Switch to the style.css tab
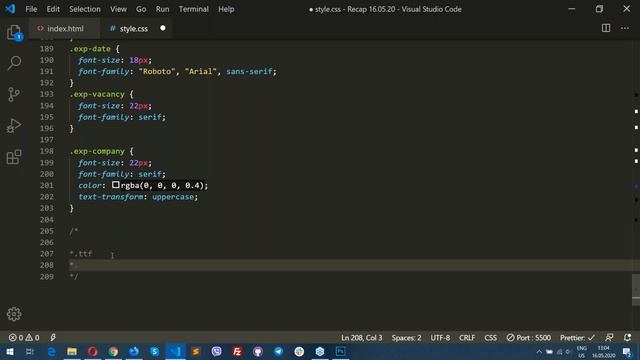640x360 pixels. click(x=133, y=29)
